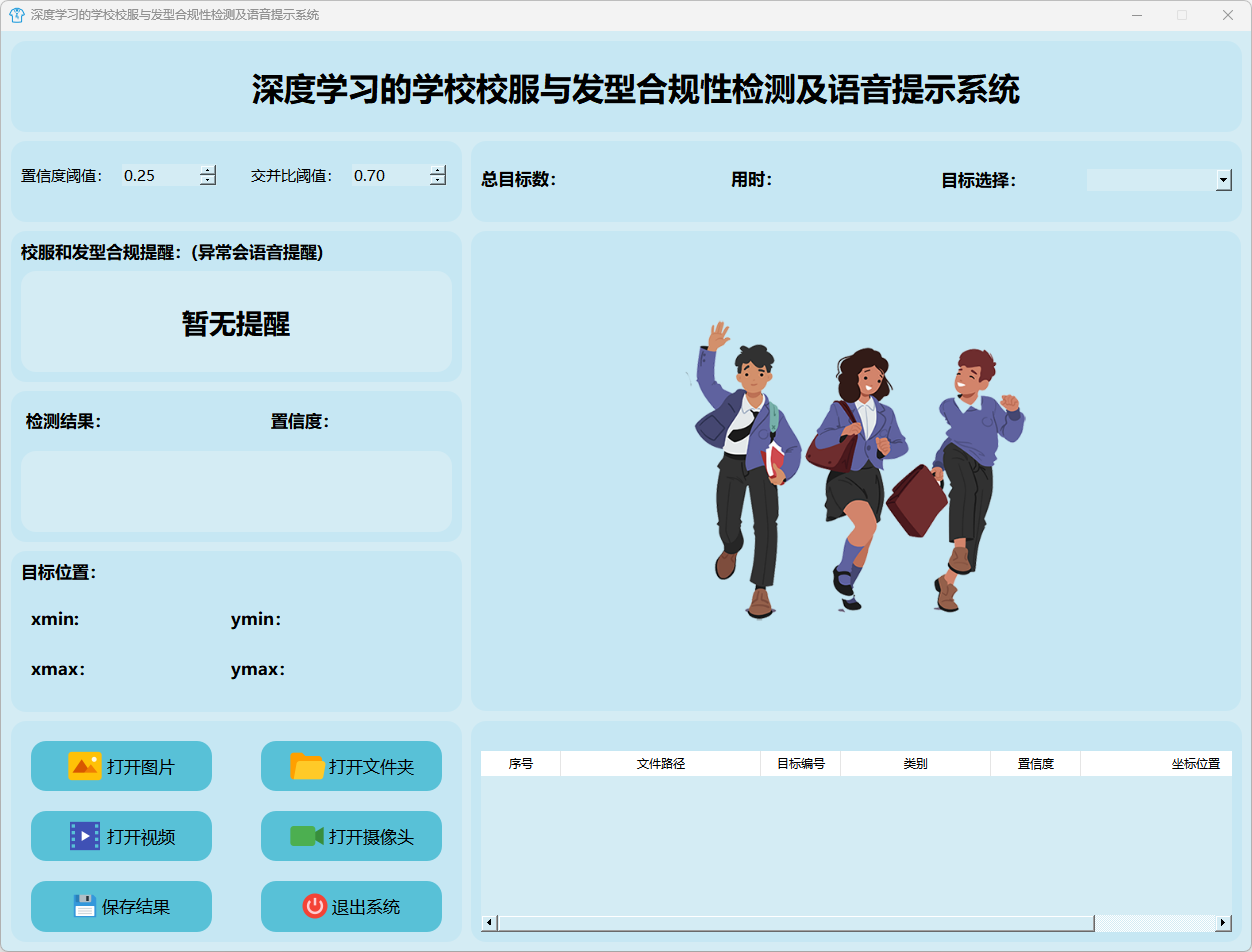Click the 类别 column header
Image resolution: width=1252 pixels, height=952 pixels.
pyautogui.click(x=915, y=764)
